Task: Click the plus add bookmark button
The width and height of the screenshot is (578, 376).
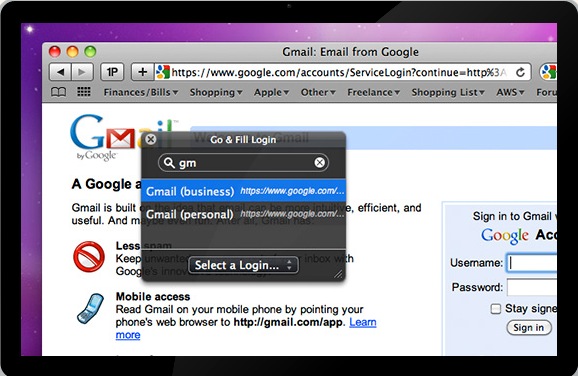Action: tap(143, 72)
